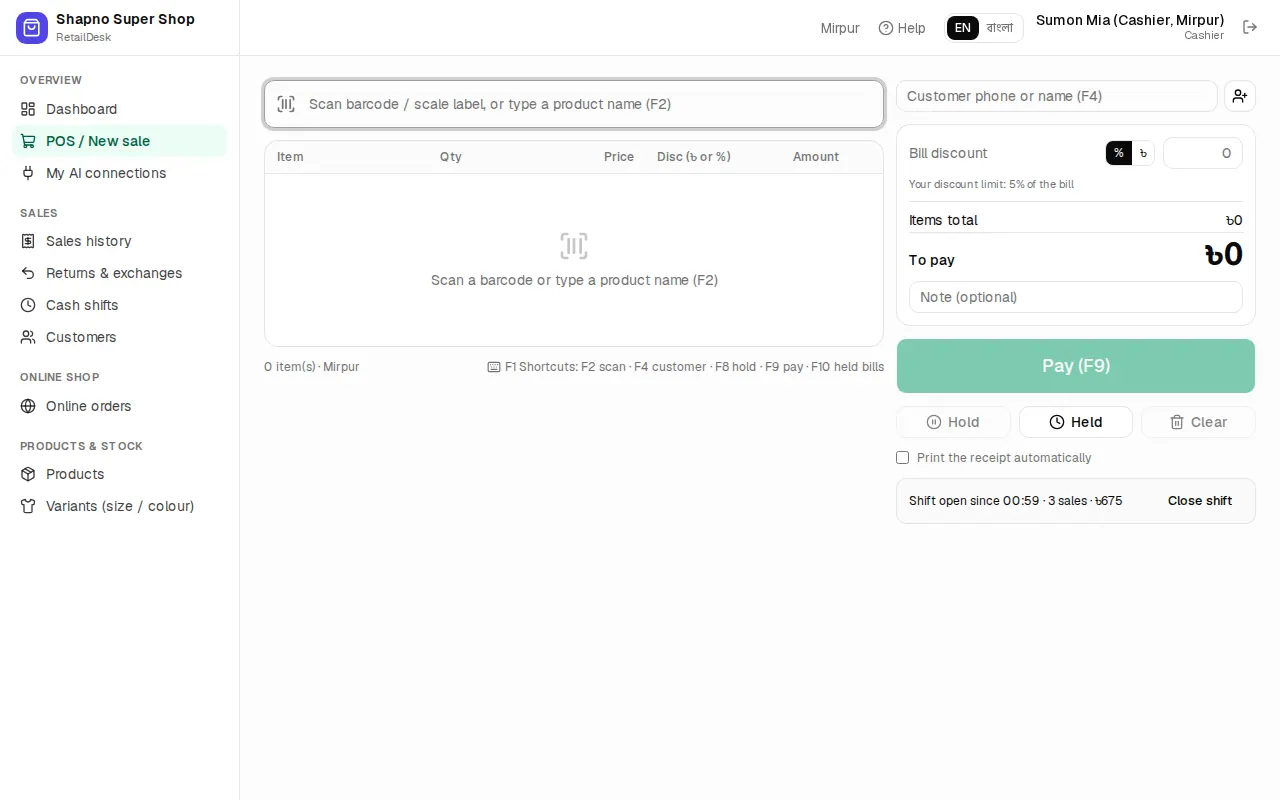
Task: Open the Held bills list
Action: [x=1076, y=422]
